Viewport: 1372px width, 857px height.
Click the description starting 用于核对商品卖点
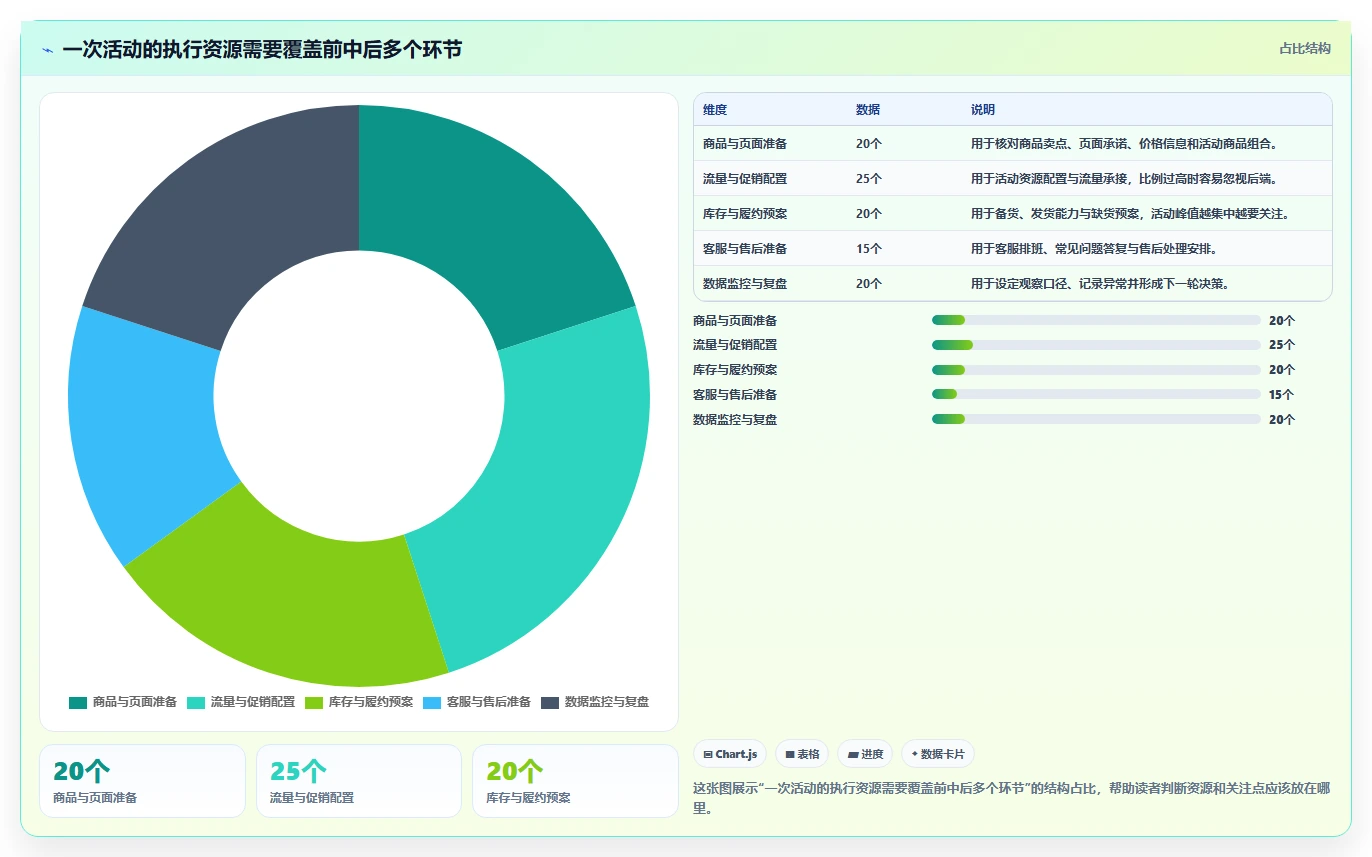[x=1124, y=144]
